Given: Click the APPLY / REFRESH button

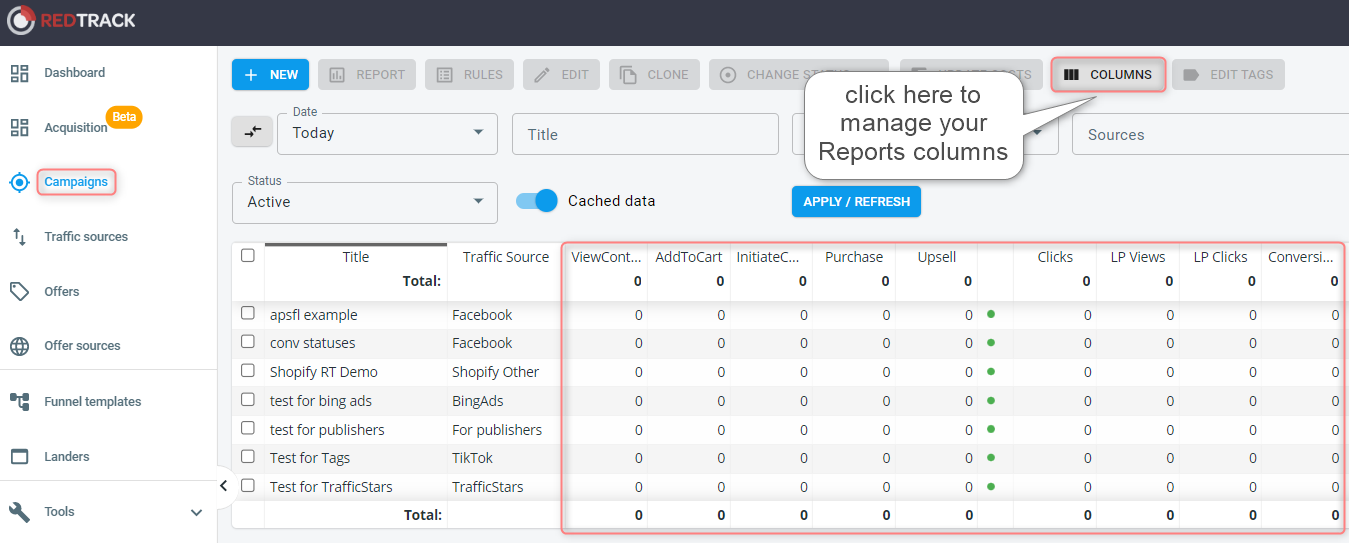Looking at the screenshot, I should pyautogui.click(x=856, y=201).
